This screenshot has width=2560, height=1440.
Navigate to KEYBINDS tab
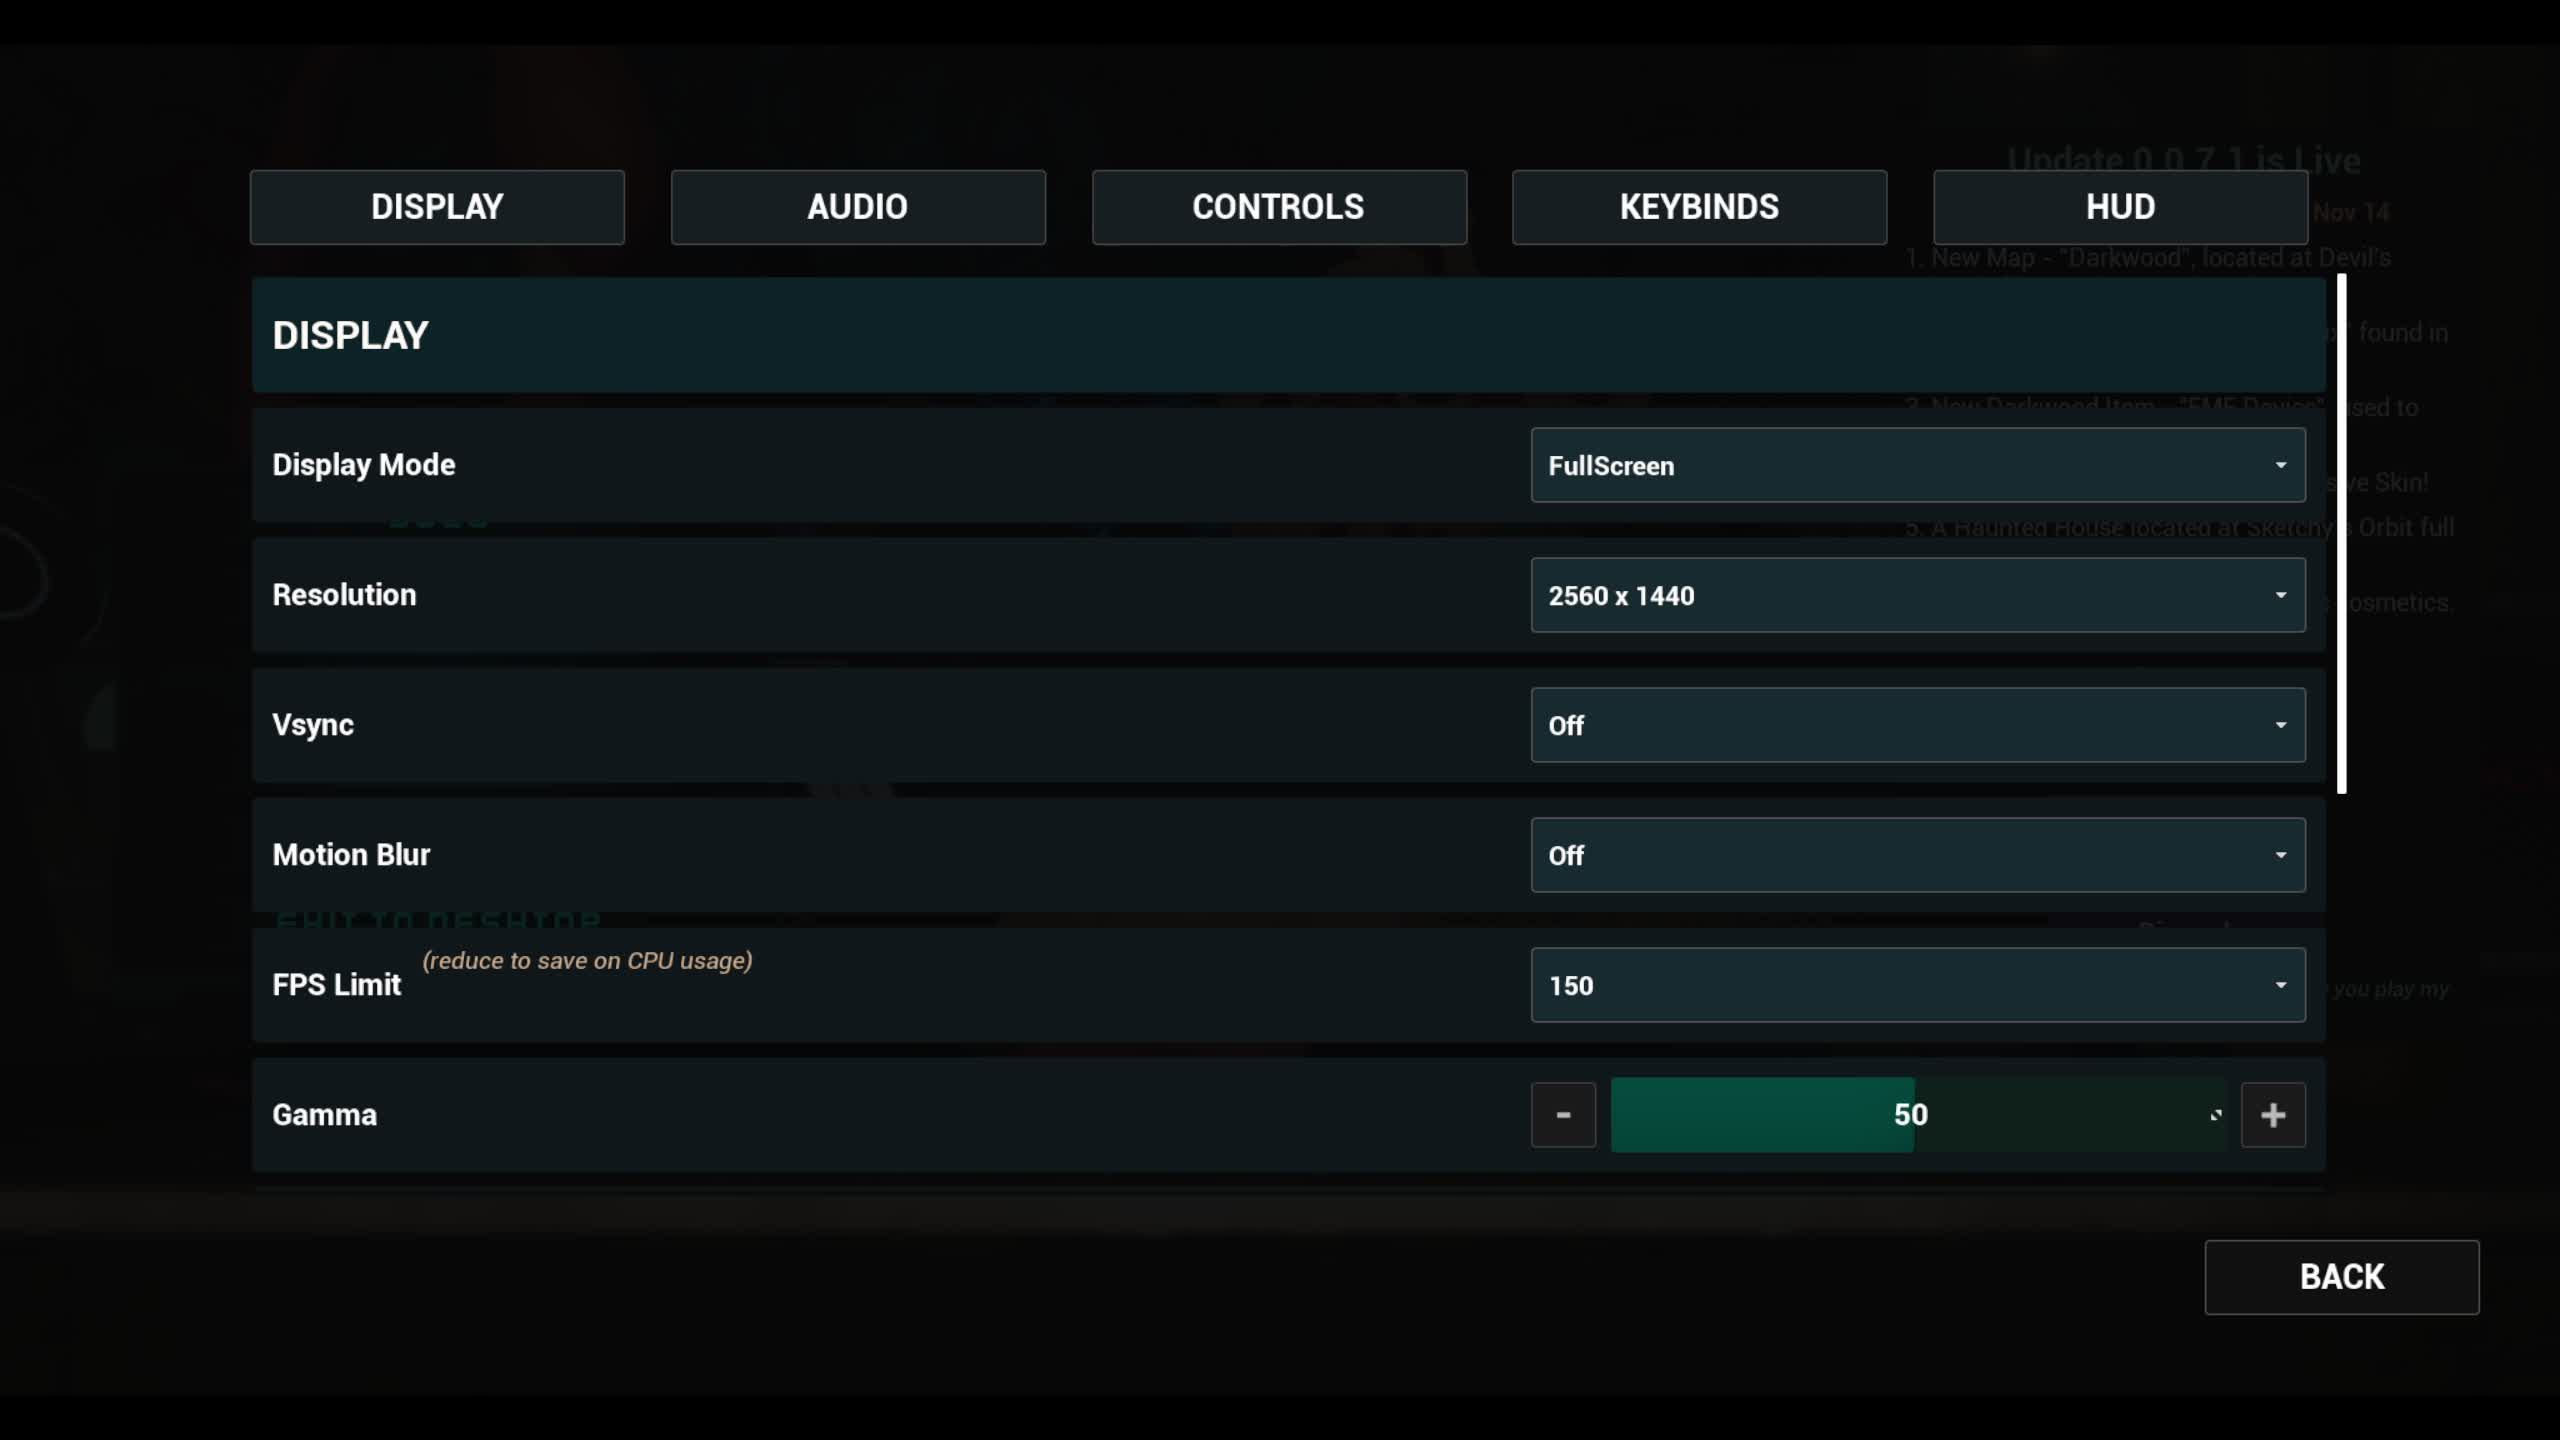click(x=1698, y=206)
